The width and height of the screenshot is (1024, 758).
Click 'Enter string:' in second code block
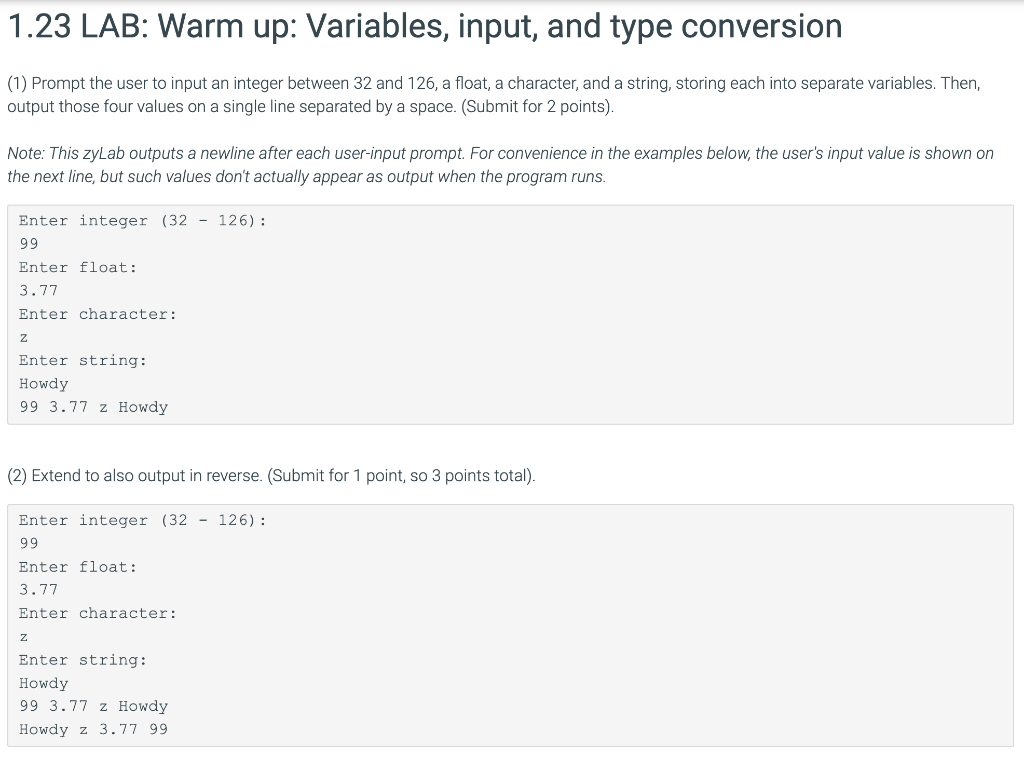[83, 660]
